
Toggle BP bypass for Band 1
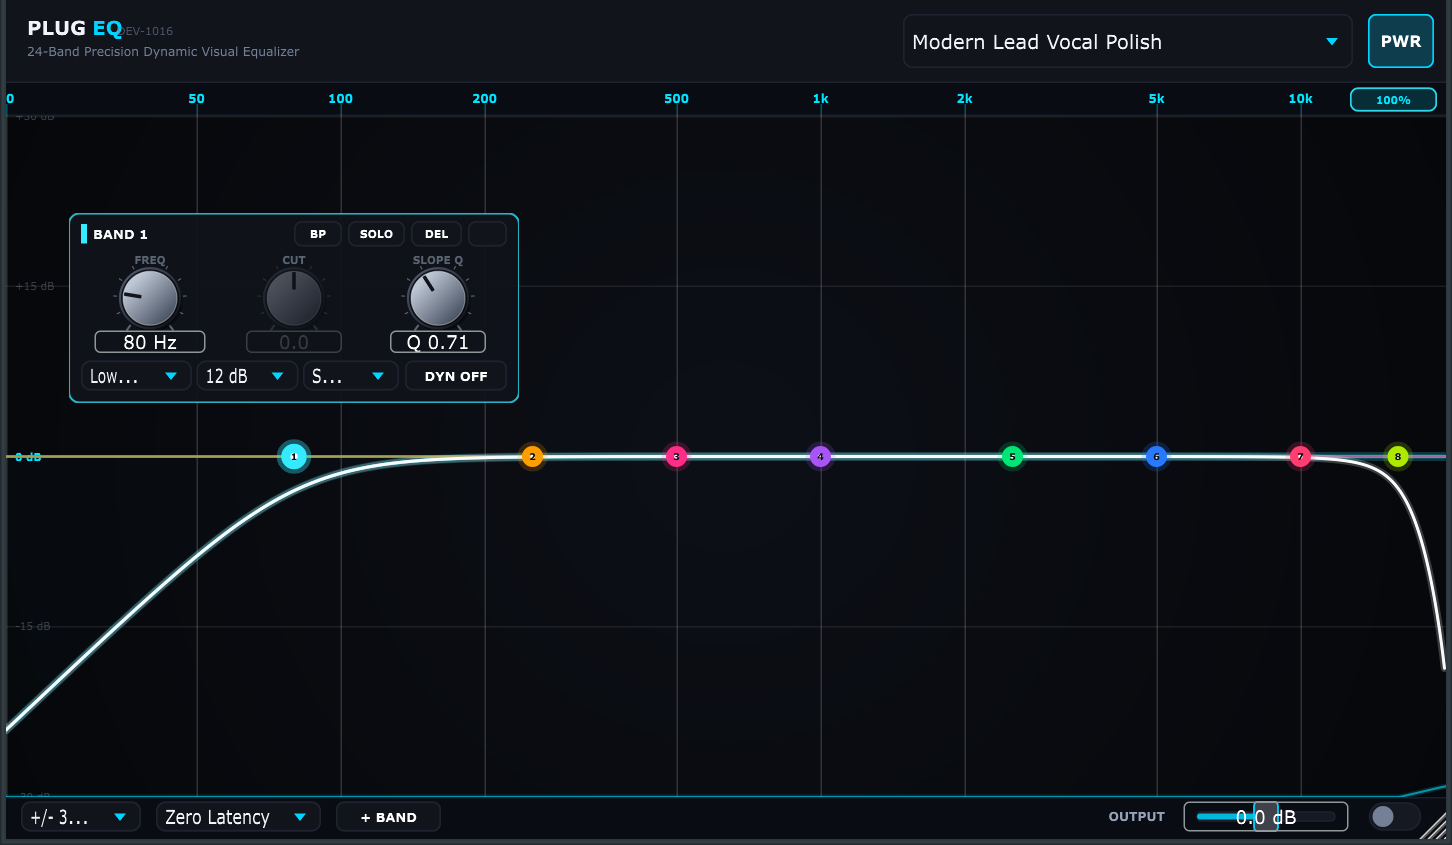click(318, 234)
